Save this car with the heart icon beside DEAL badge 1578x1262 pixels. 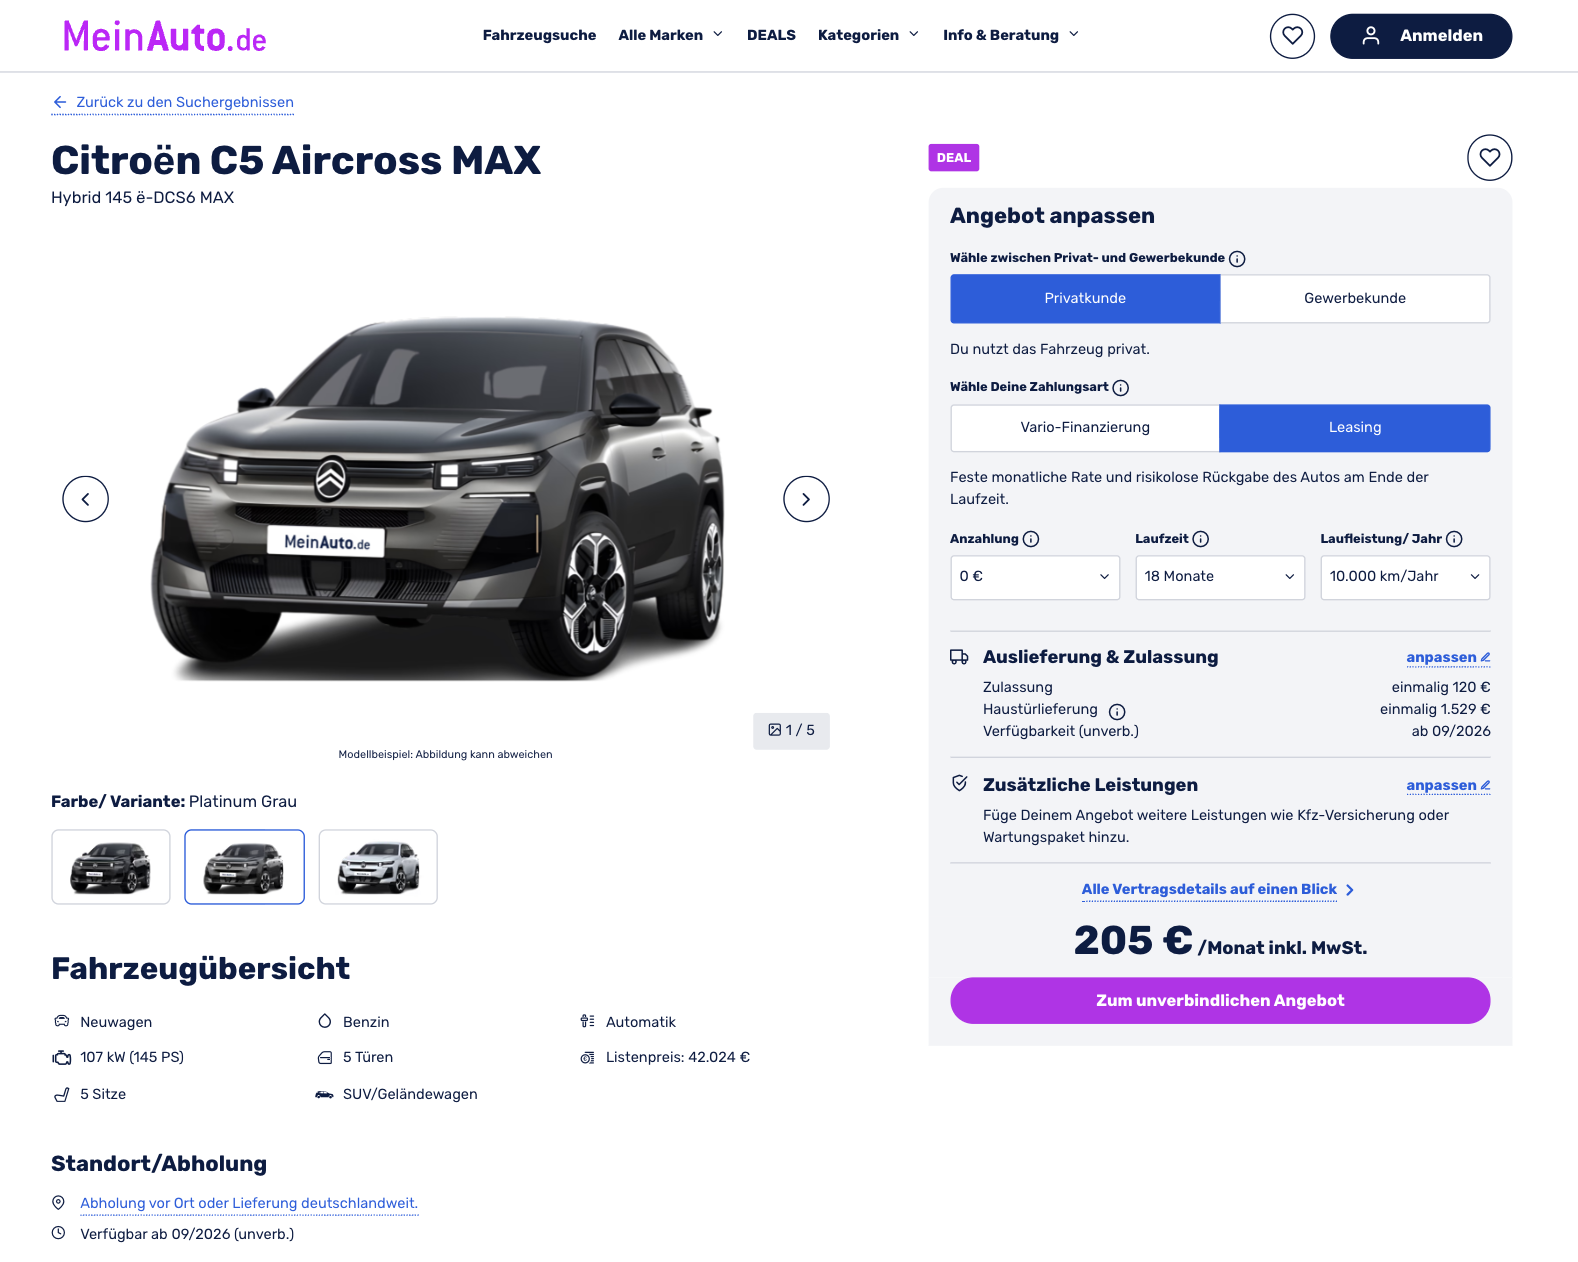(1489, 158)
